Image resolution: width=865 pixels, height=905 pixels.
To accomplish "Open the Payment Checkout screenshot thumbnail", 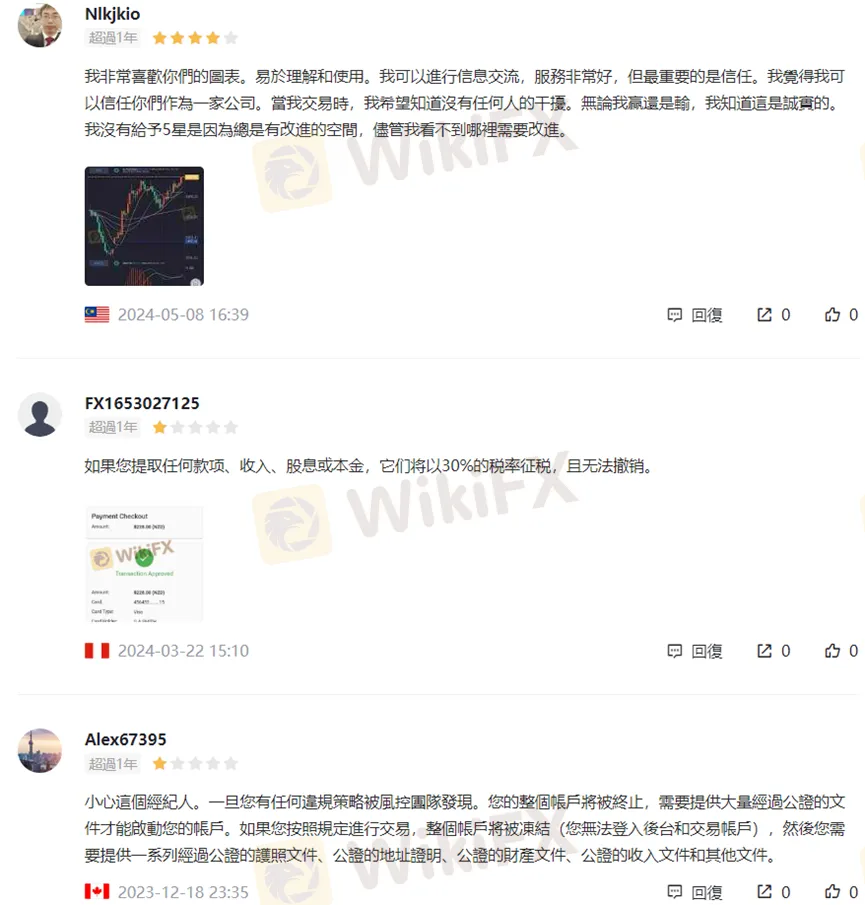I will click(144, 564).
